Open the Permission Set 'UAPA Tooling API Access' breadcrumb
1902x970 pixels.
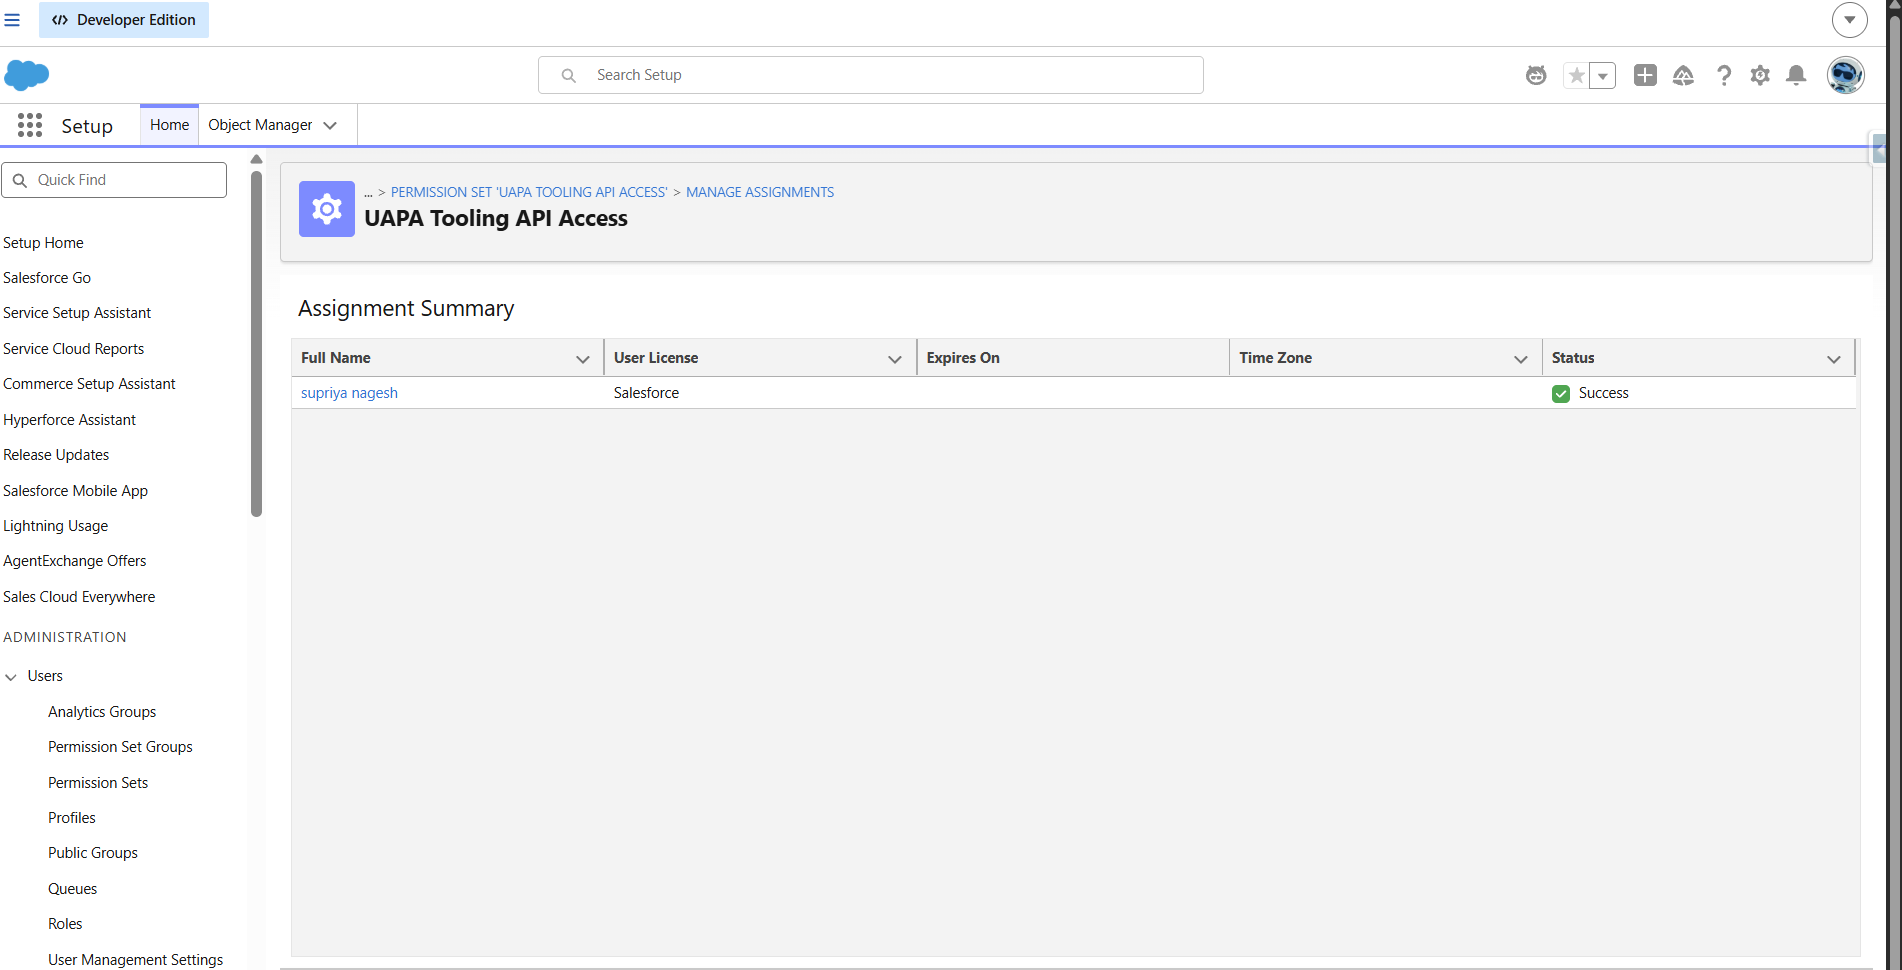pos(529,192)
